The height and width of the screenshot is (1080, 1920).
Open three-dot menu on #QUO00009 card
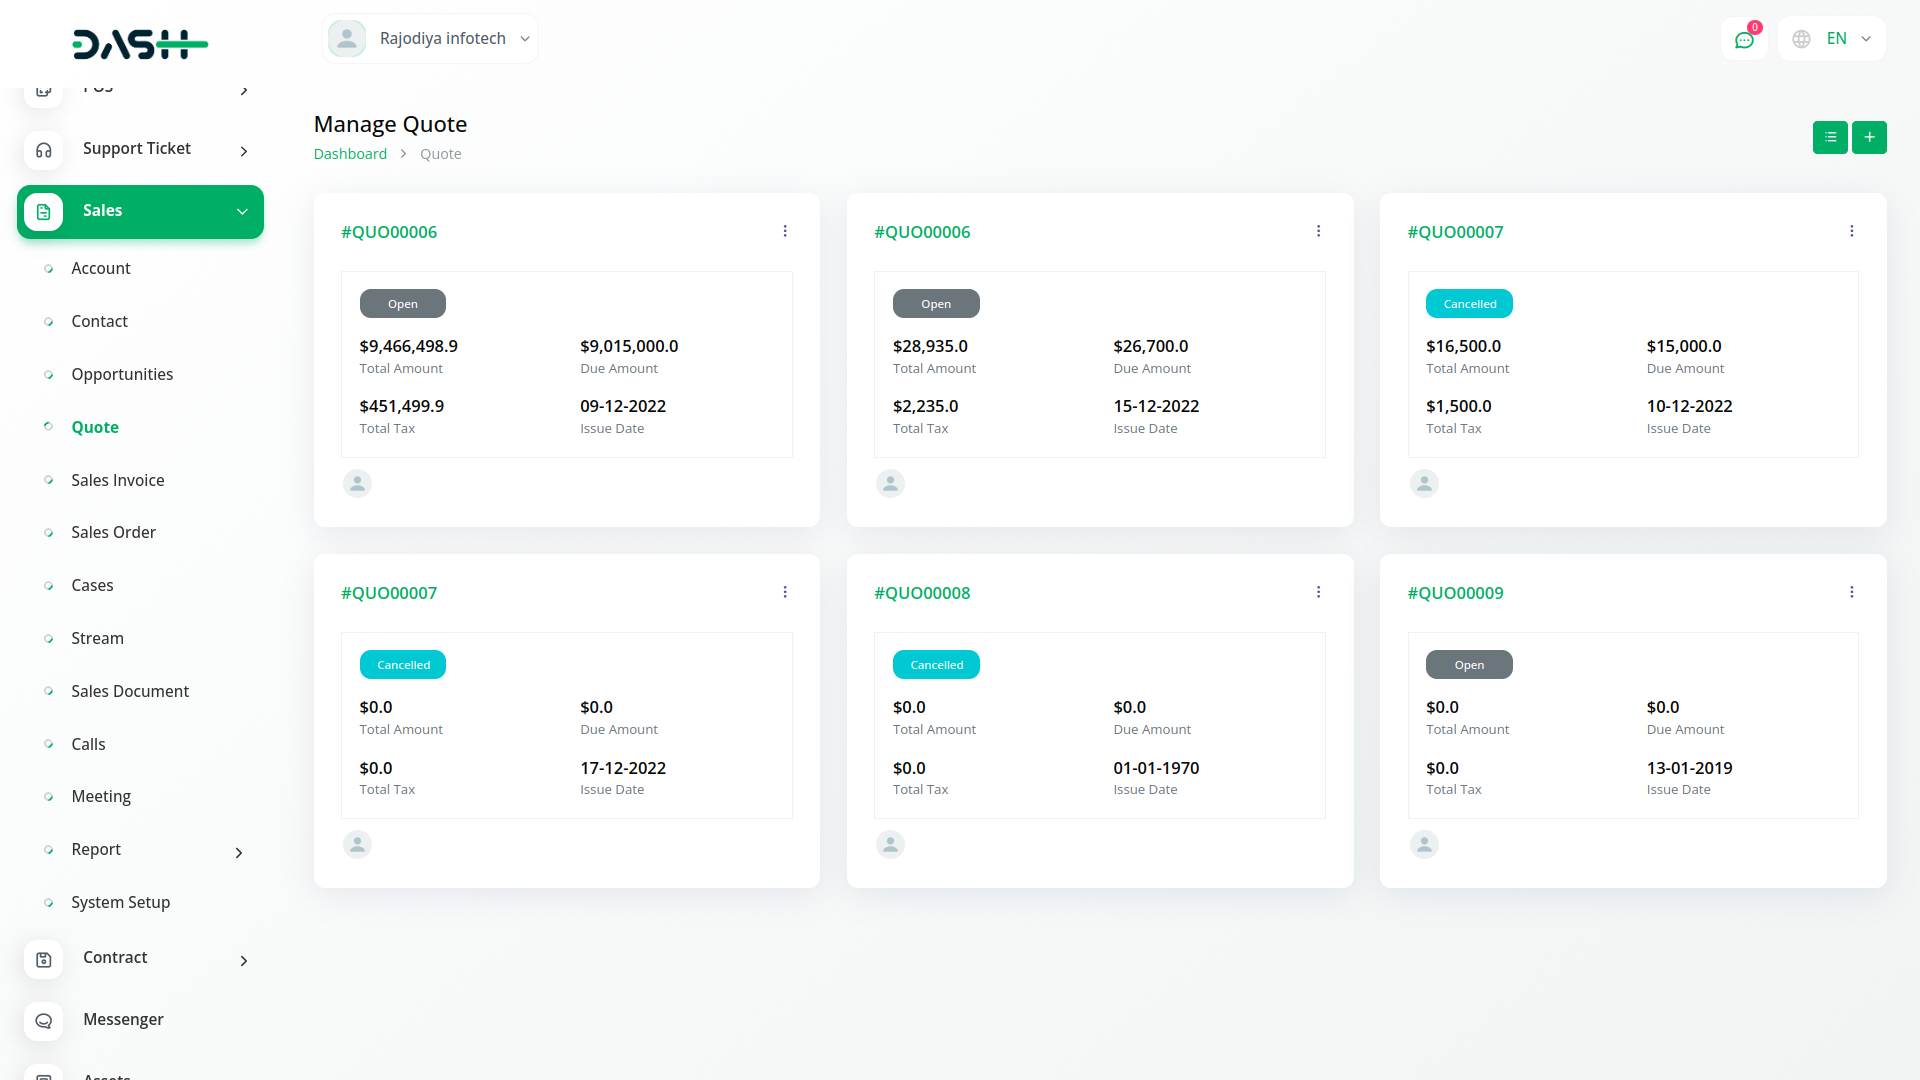pos(1851,592)
